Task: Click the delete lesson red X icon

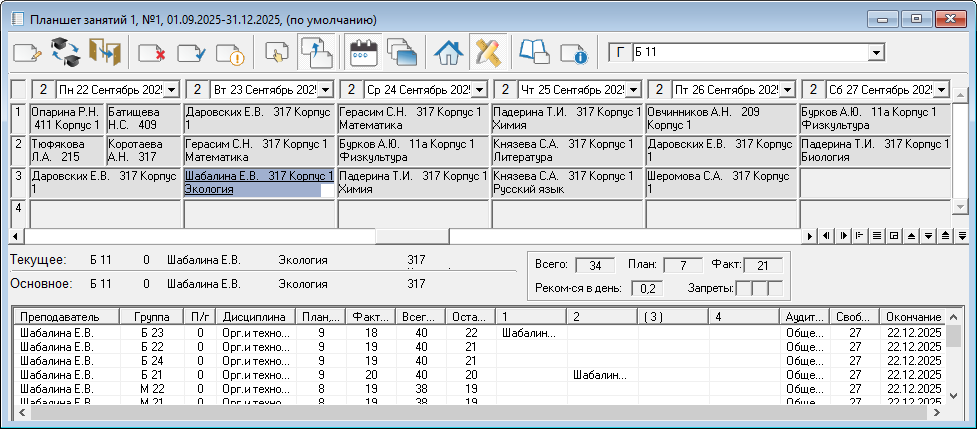Action: [152, 52]
